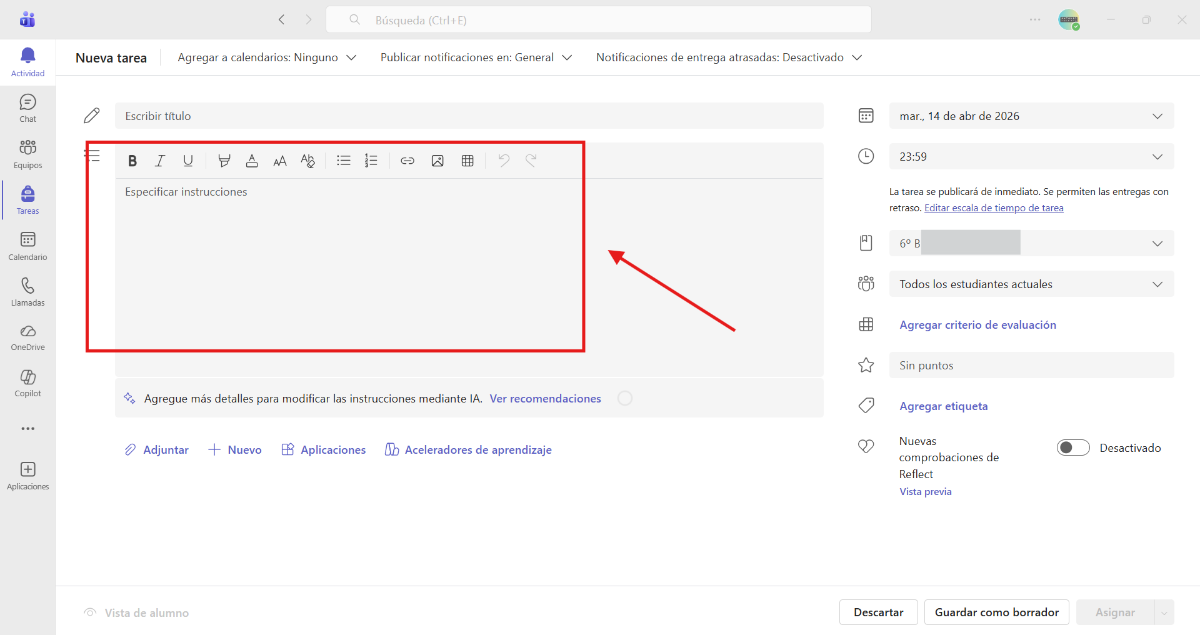Open Aplicaciones below the instructions
Screen dimensions: 1200x635
pyautogui.click(x=324, y=450)
